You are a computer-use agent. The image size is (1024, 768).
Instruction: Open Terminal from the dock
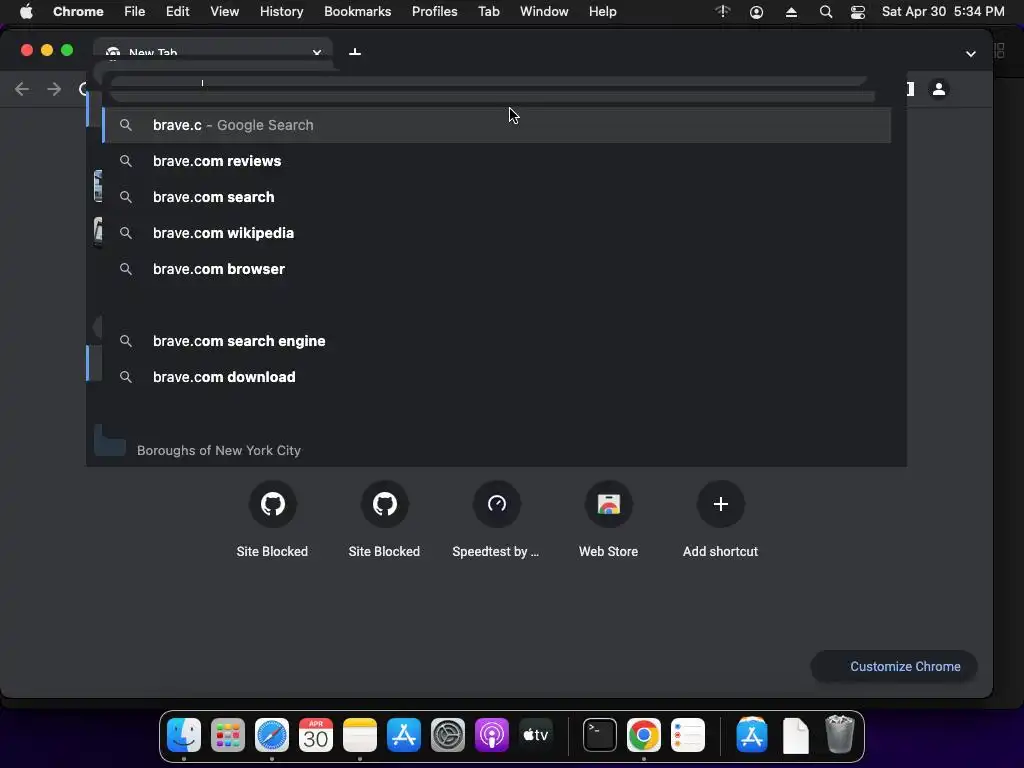[x=600, y=735]
